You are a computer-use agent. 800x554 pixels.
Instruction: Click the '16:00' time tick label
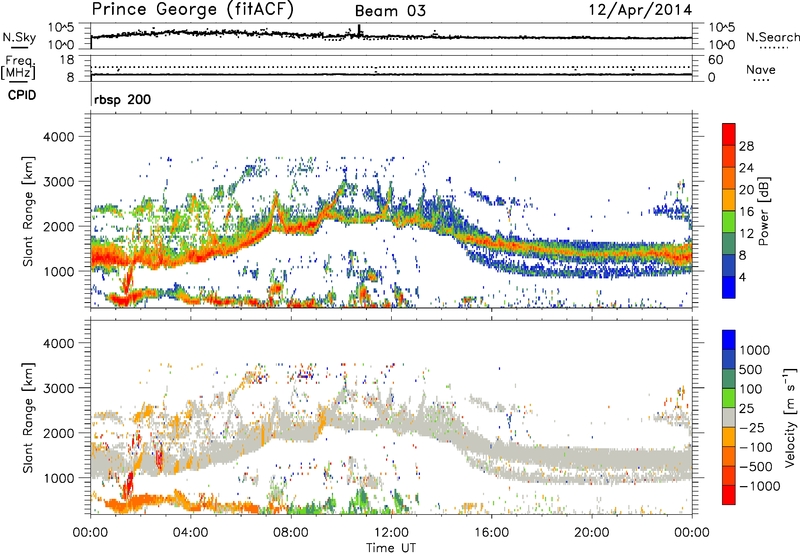tap(491, 533)
